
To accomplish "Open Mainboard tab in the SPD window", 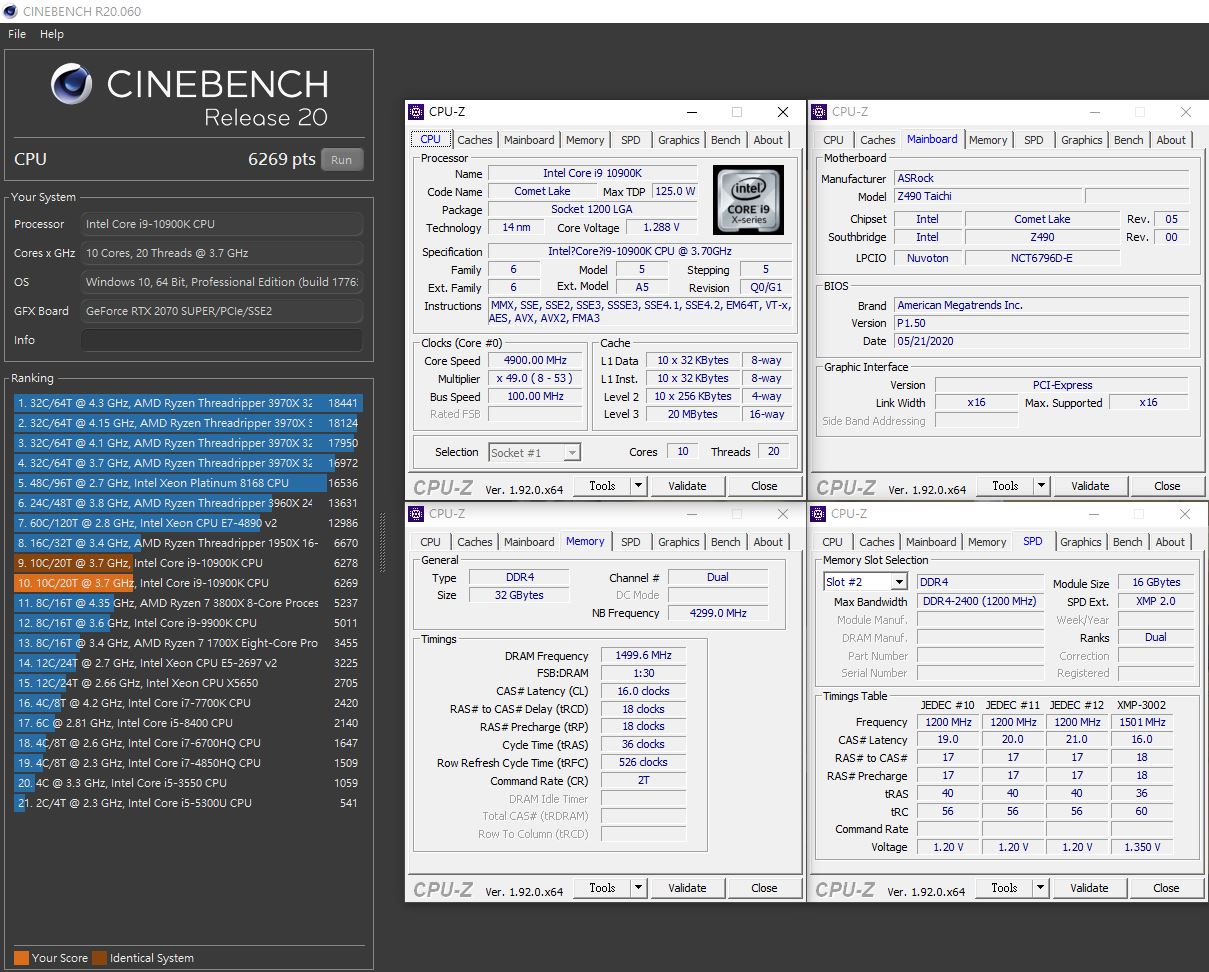I will pyautogui.click(x=931, y=542).
